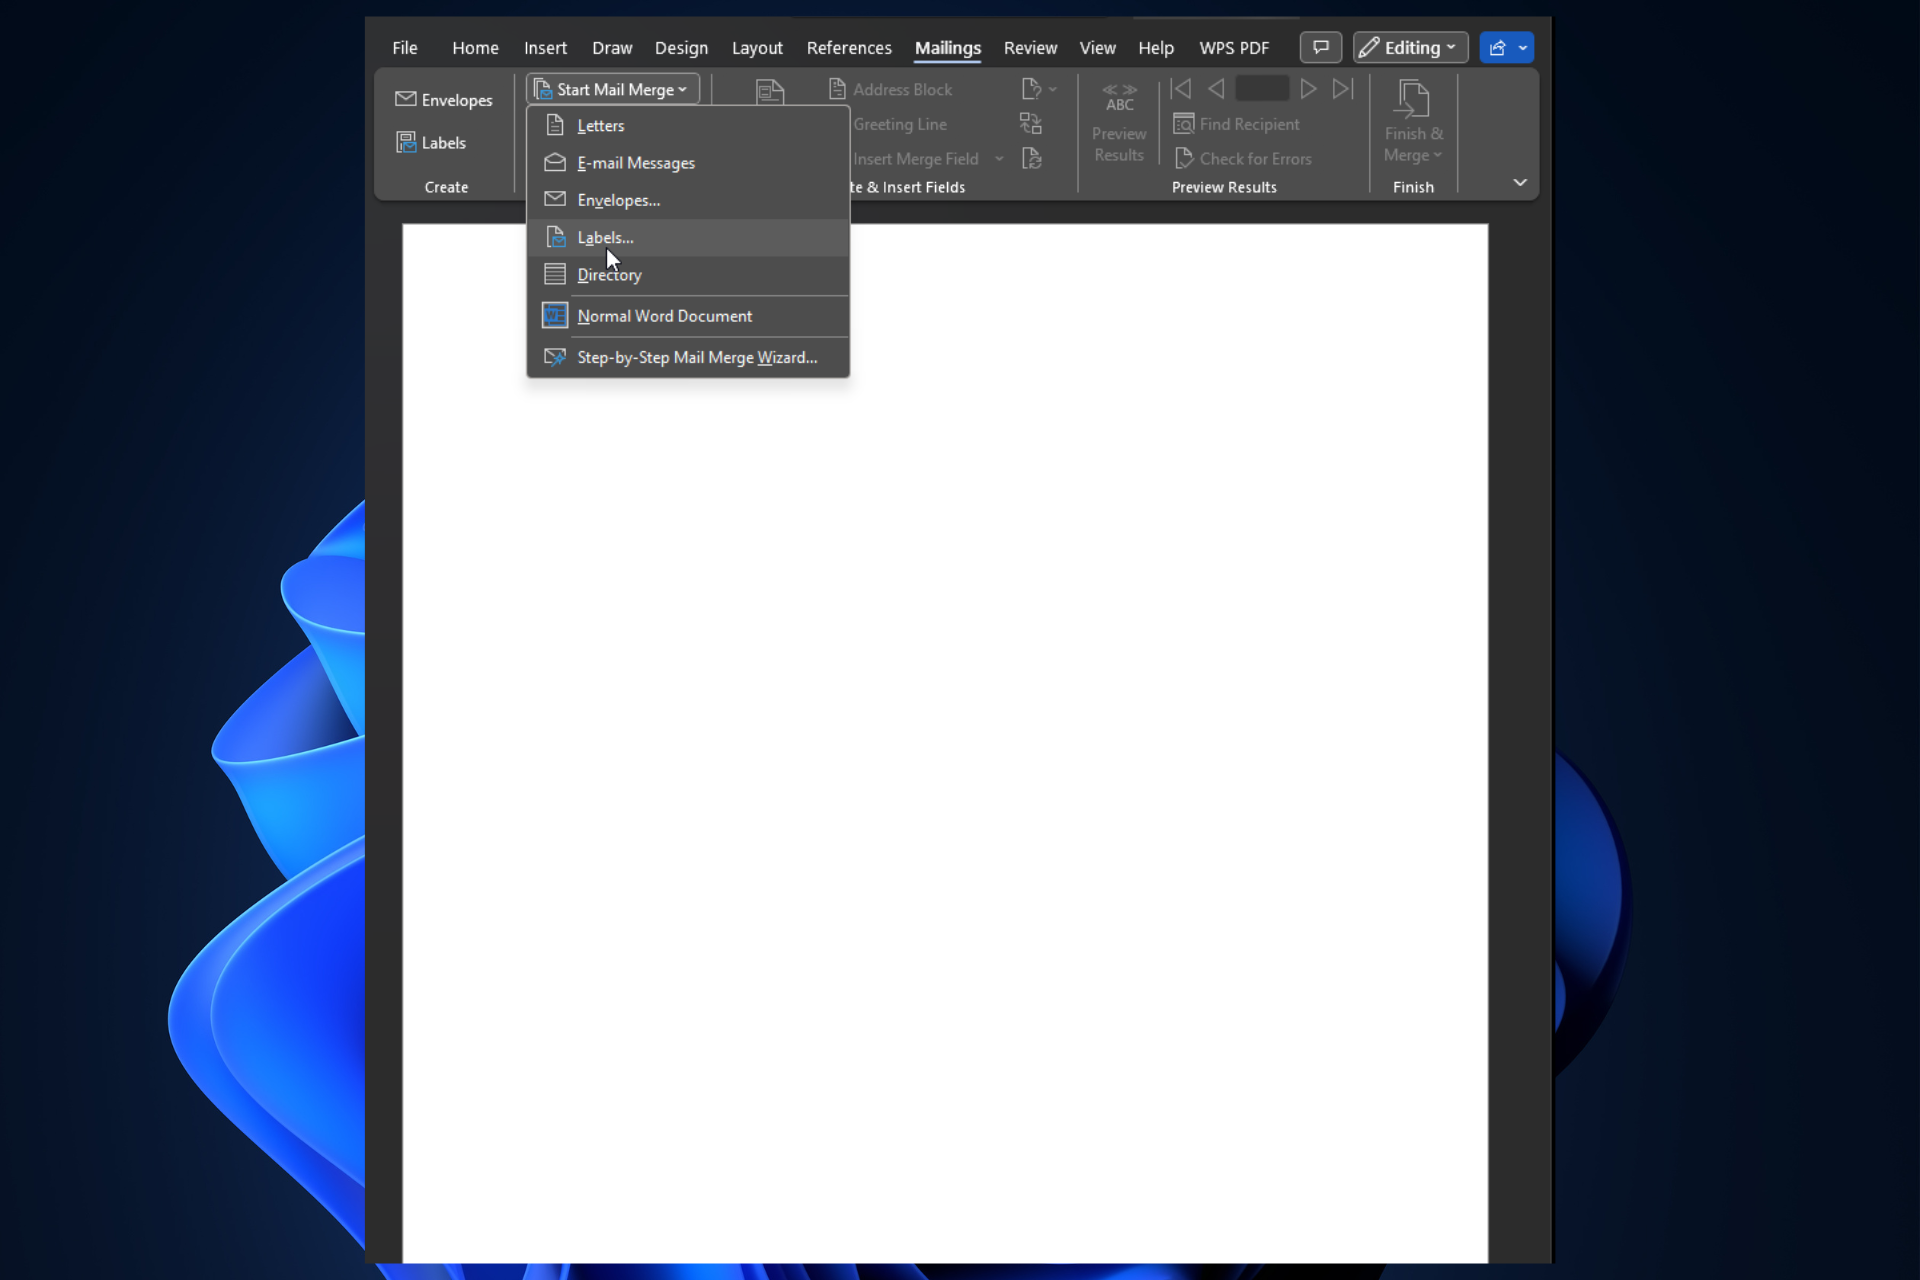The image size is (1920, 1280).
Task: Toggle Preview Results ABC button
Action: click(1119, 123)
